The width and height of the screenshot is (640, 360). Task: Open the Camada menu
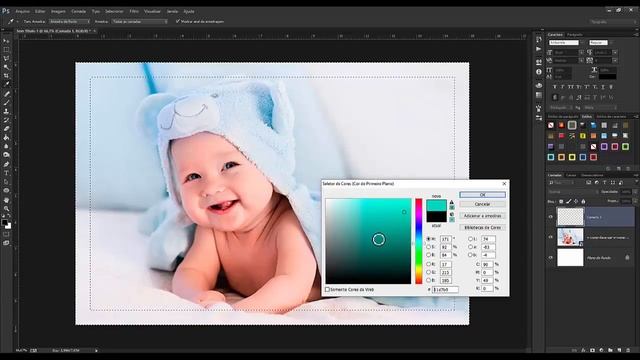[78, 11]
